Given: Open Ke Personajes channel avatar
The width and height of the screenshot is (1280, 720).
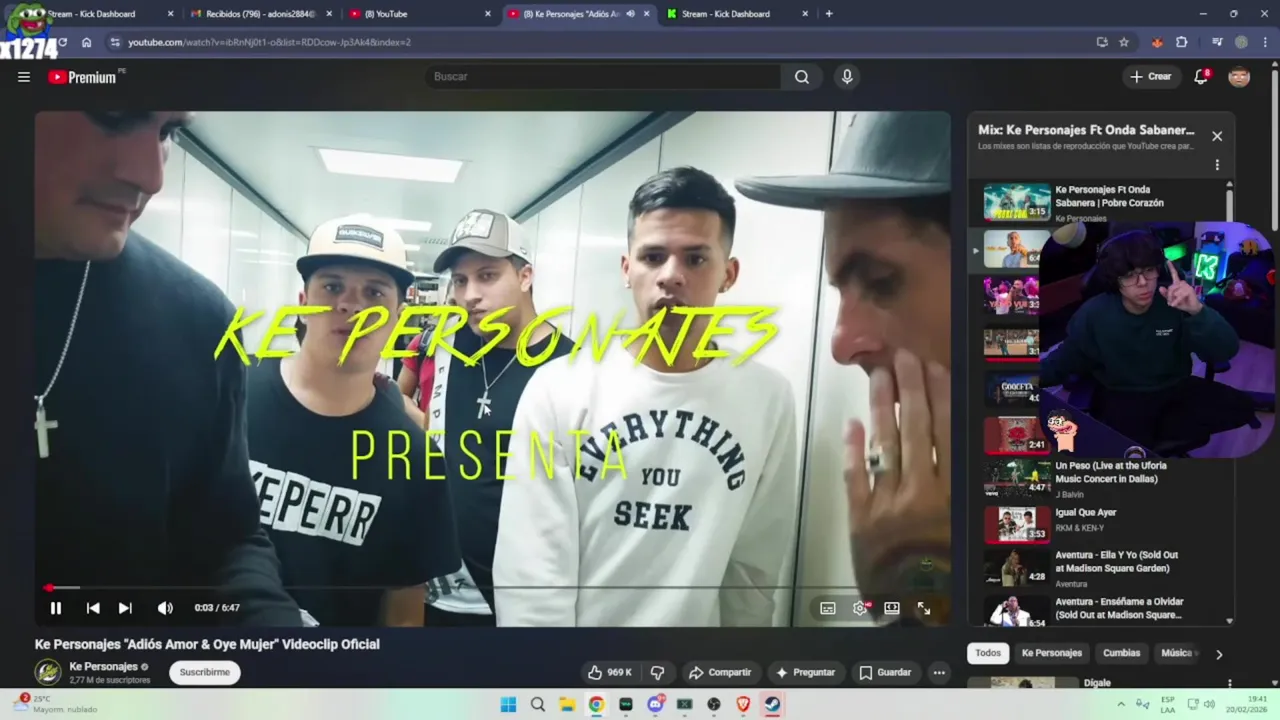Looking at the screenshot, I should pos(48,672).
